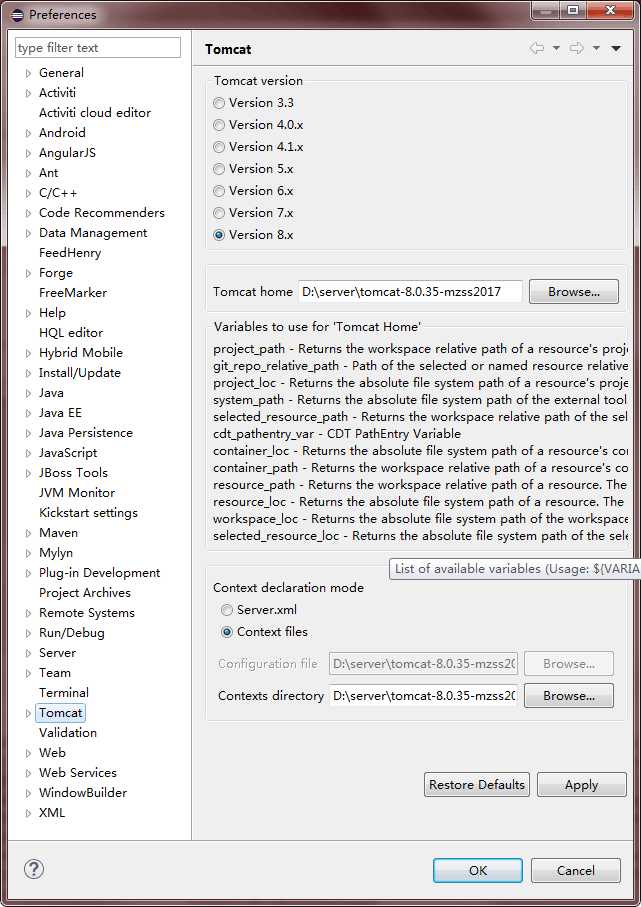Select WindowBuilder in tree

point(83,793)
